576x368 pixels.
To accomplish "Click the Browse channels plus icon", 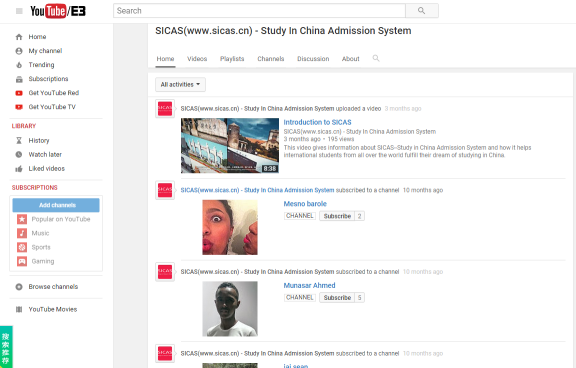I will coord(19,286).
